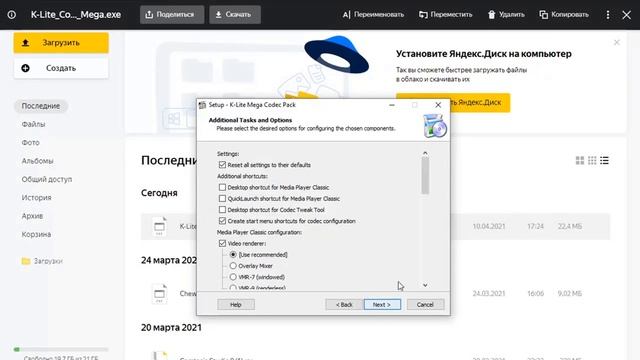Open Общий доступ in sidebar

[47, 179]
